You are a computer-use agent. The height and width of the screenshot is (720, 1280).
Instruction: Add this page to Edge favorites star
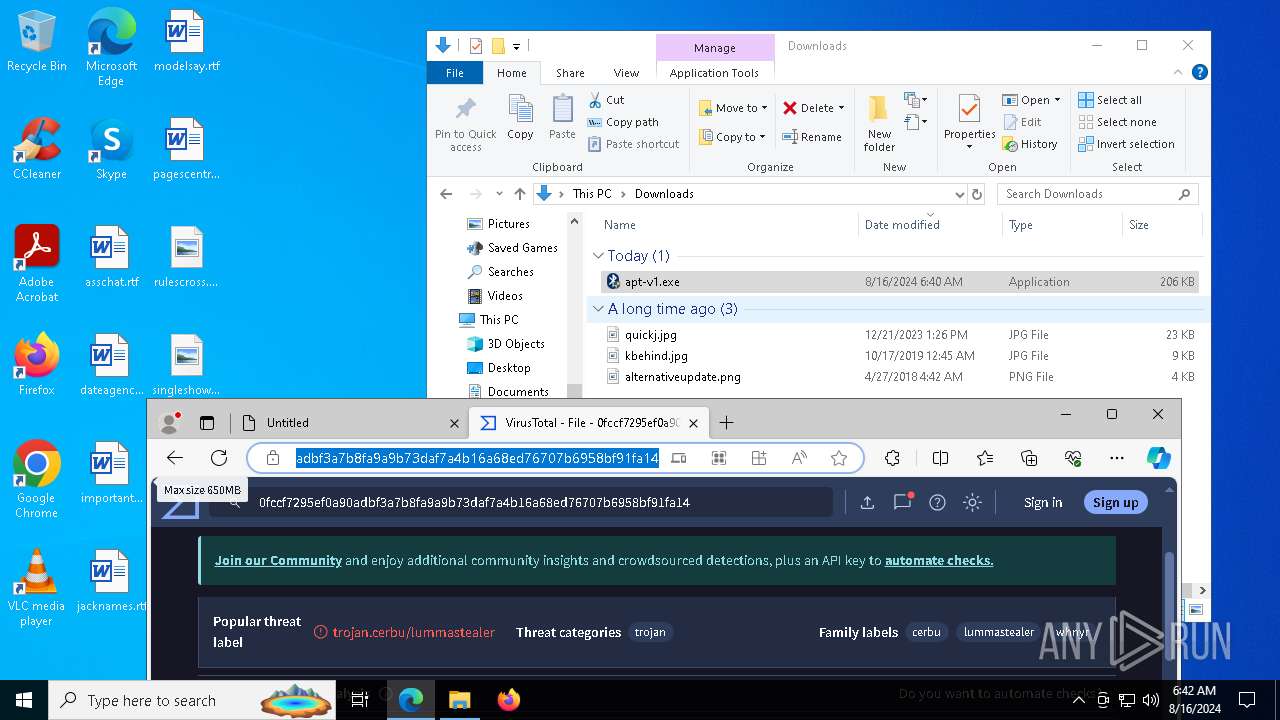coord(839,458)
